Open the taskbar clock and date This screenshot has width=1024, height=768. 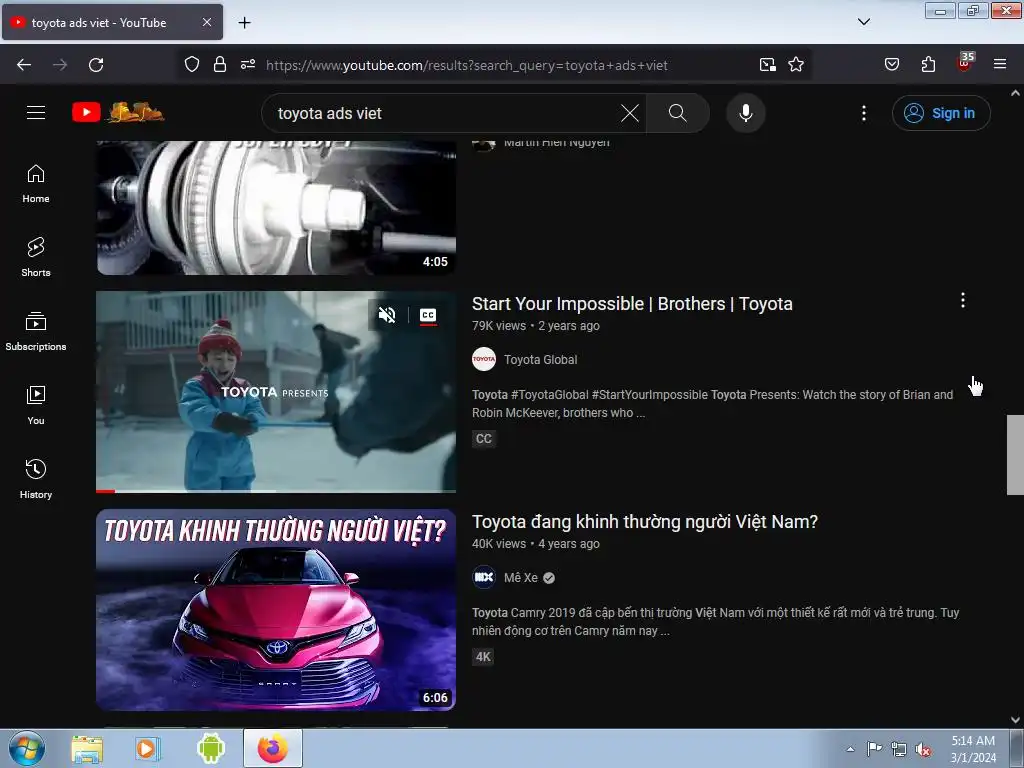tap(972, 749)
